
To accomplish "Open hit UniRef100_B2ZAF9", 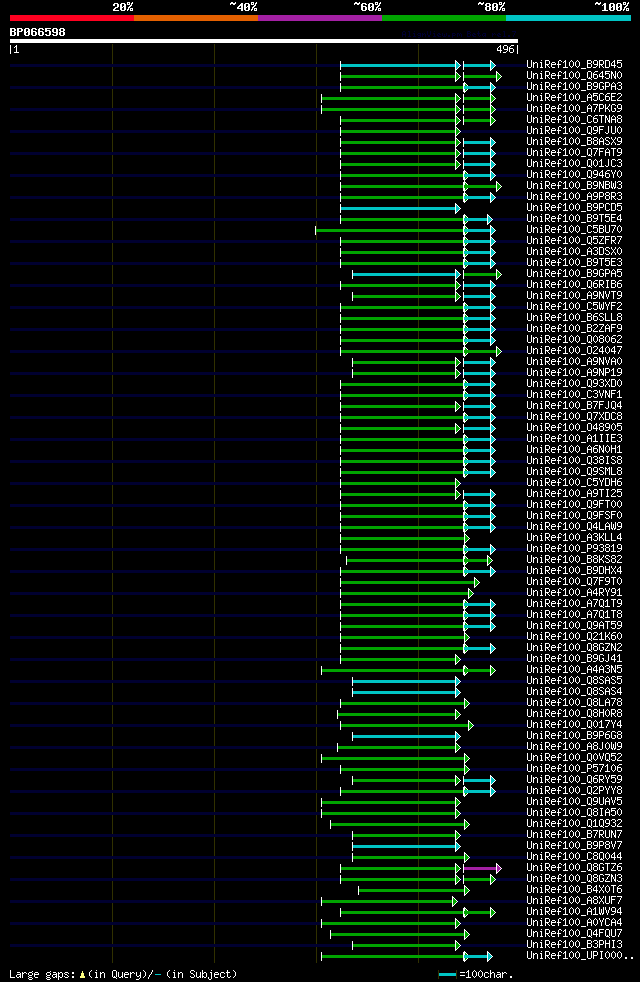I will (x=574, y=329).
